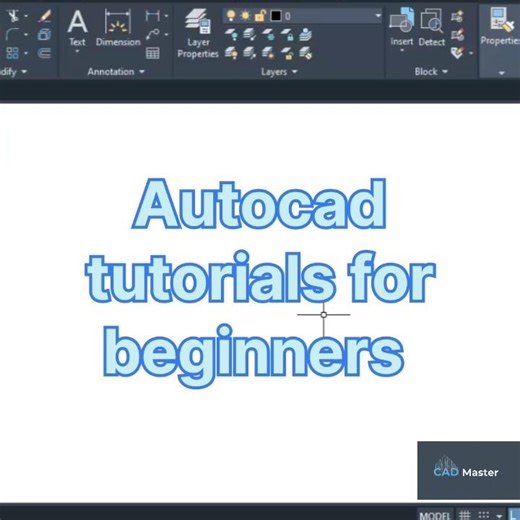Toggle layer 0 padlock in layer list
This screenshot has width=520, height=520.
click(x=260, y=15)
